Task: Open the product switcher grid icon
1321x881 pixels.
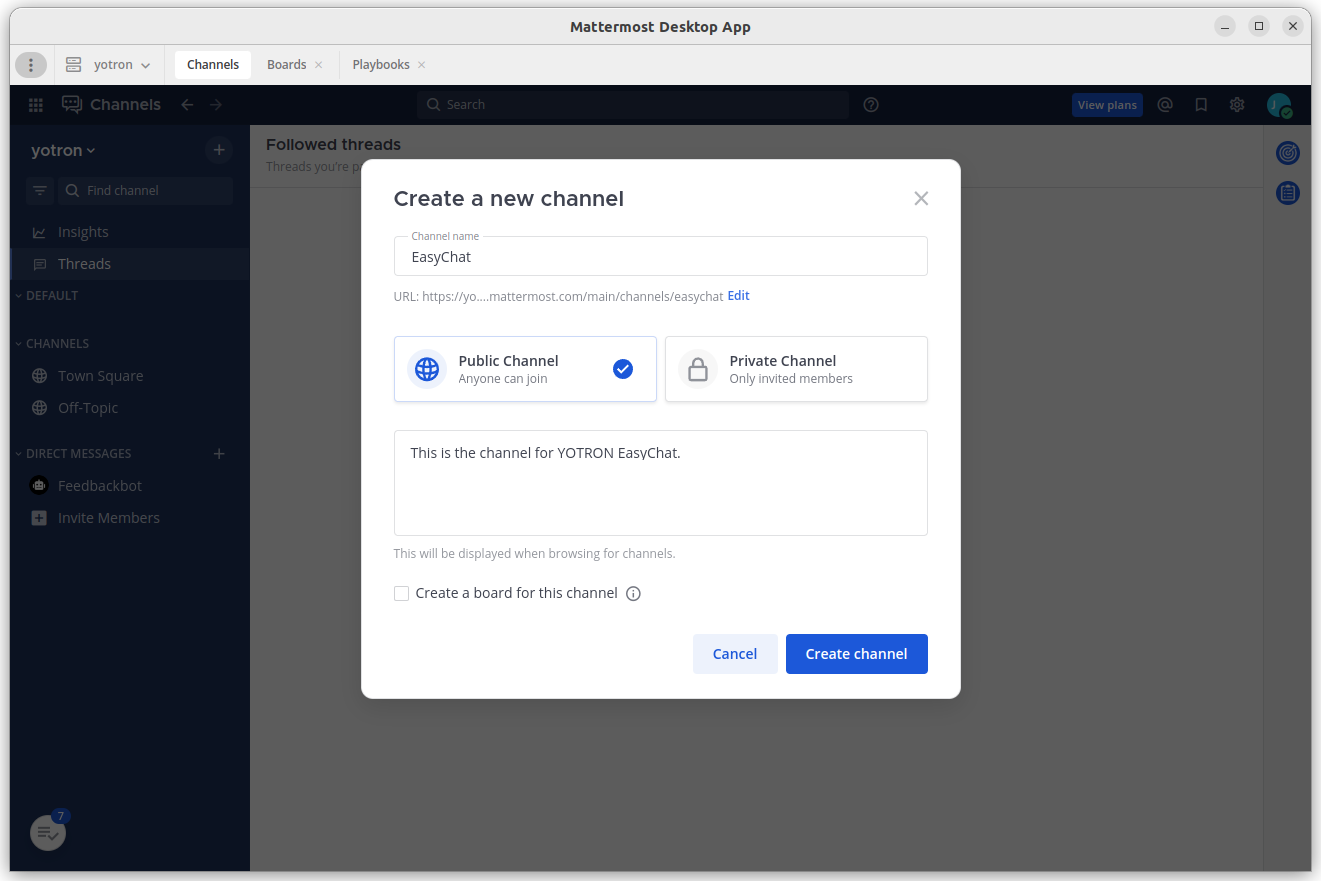Action: click(36, 105)
